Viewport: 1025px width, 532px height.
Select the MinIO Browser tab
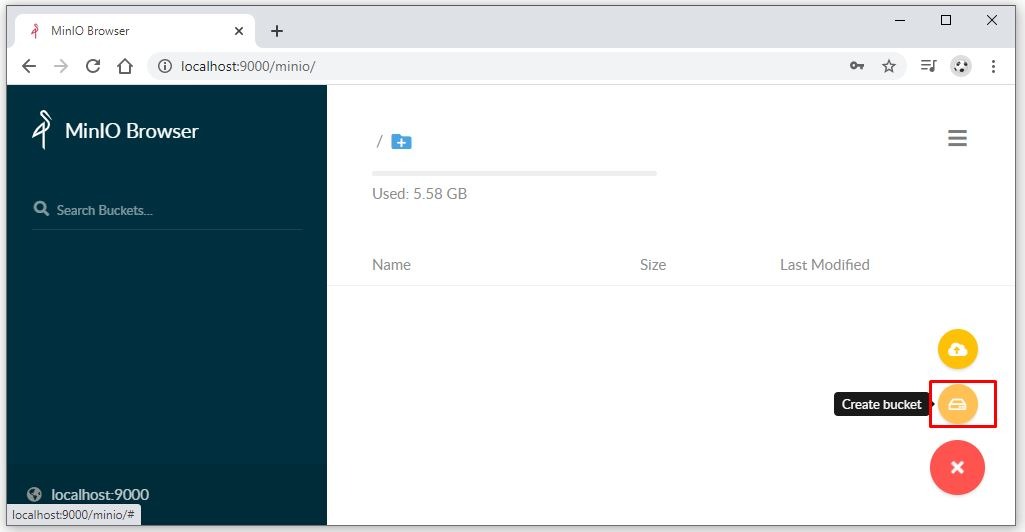click(x=130, y=31)
